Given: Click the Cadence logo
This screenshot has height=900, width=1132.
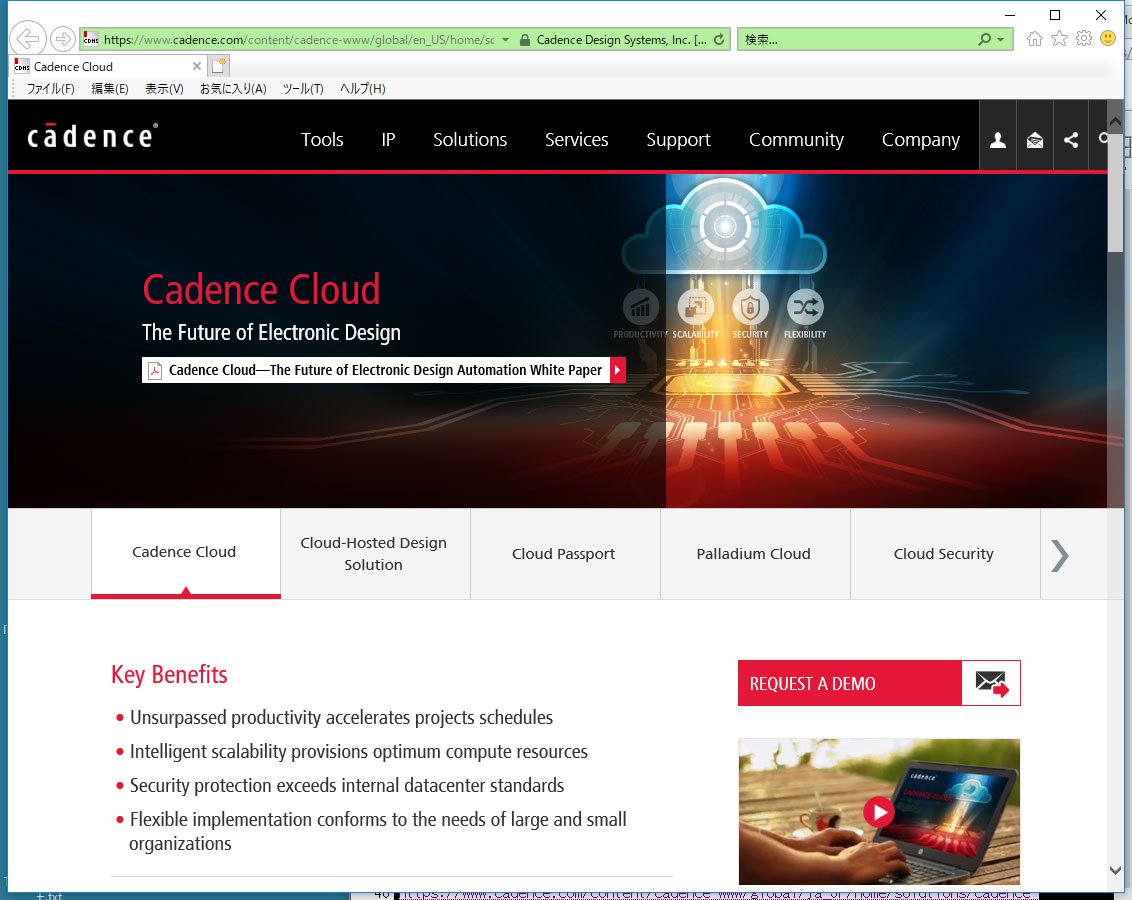Looking at the screenshot, I should tap(92, 136).
